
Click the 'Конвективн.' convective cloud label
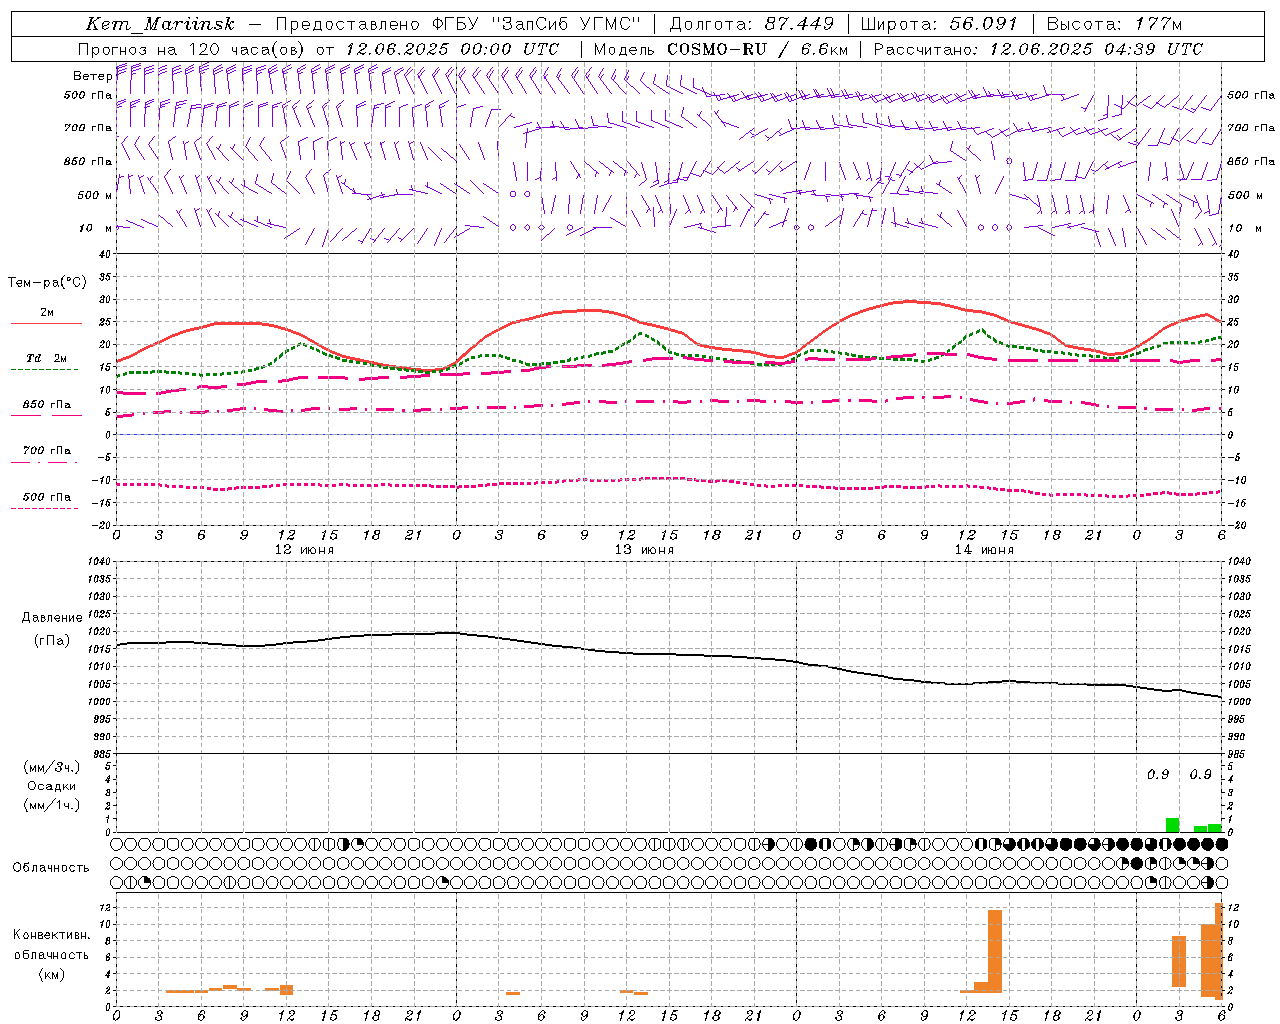coord(52,935)
